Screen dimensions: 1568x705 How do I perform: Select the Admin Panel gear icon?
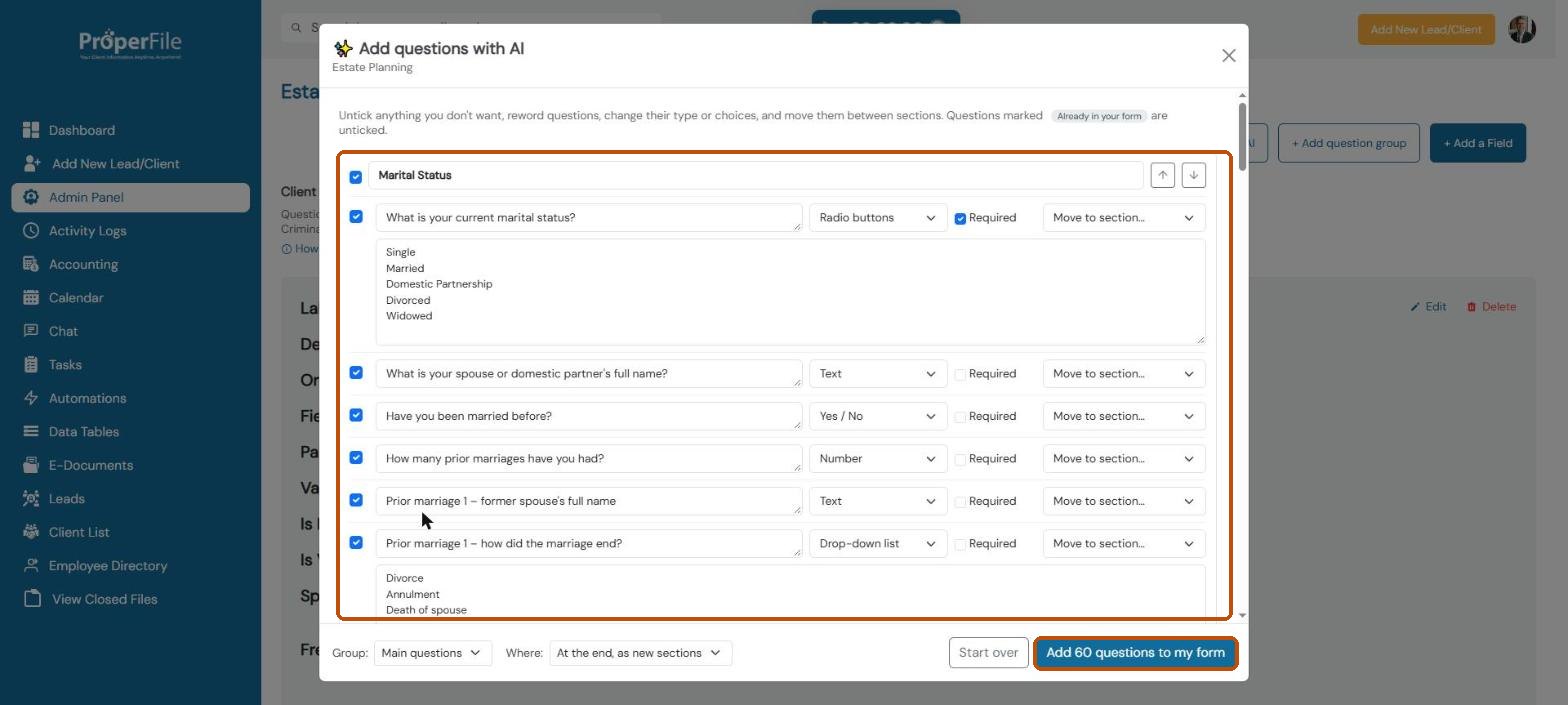tap(31, 197)
